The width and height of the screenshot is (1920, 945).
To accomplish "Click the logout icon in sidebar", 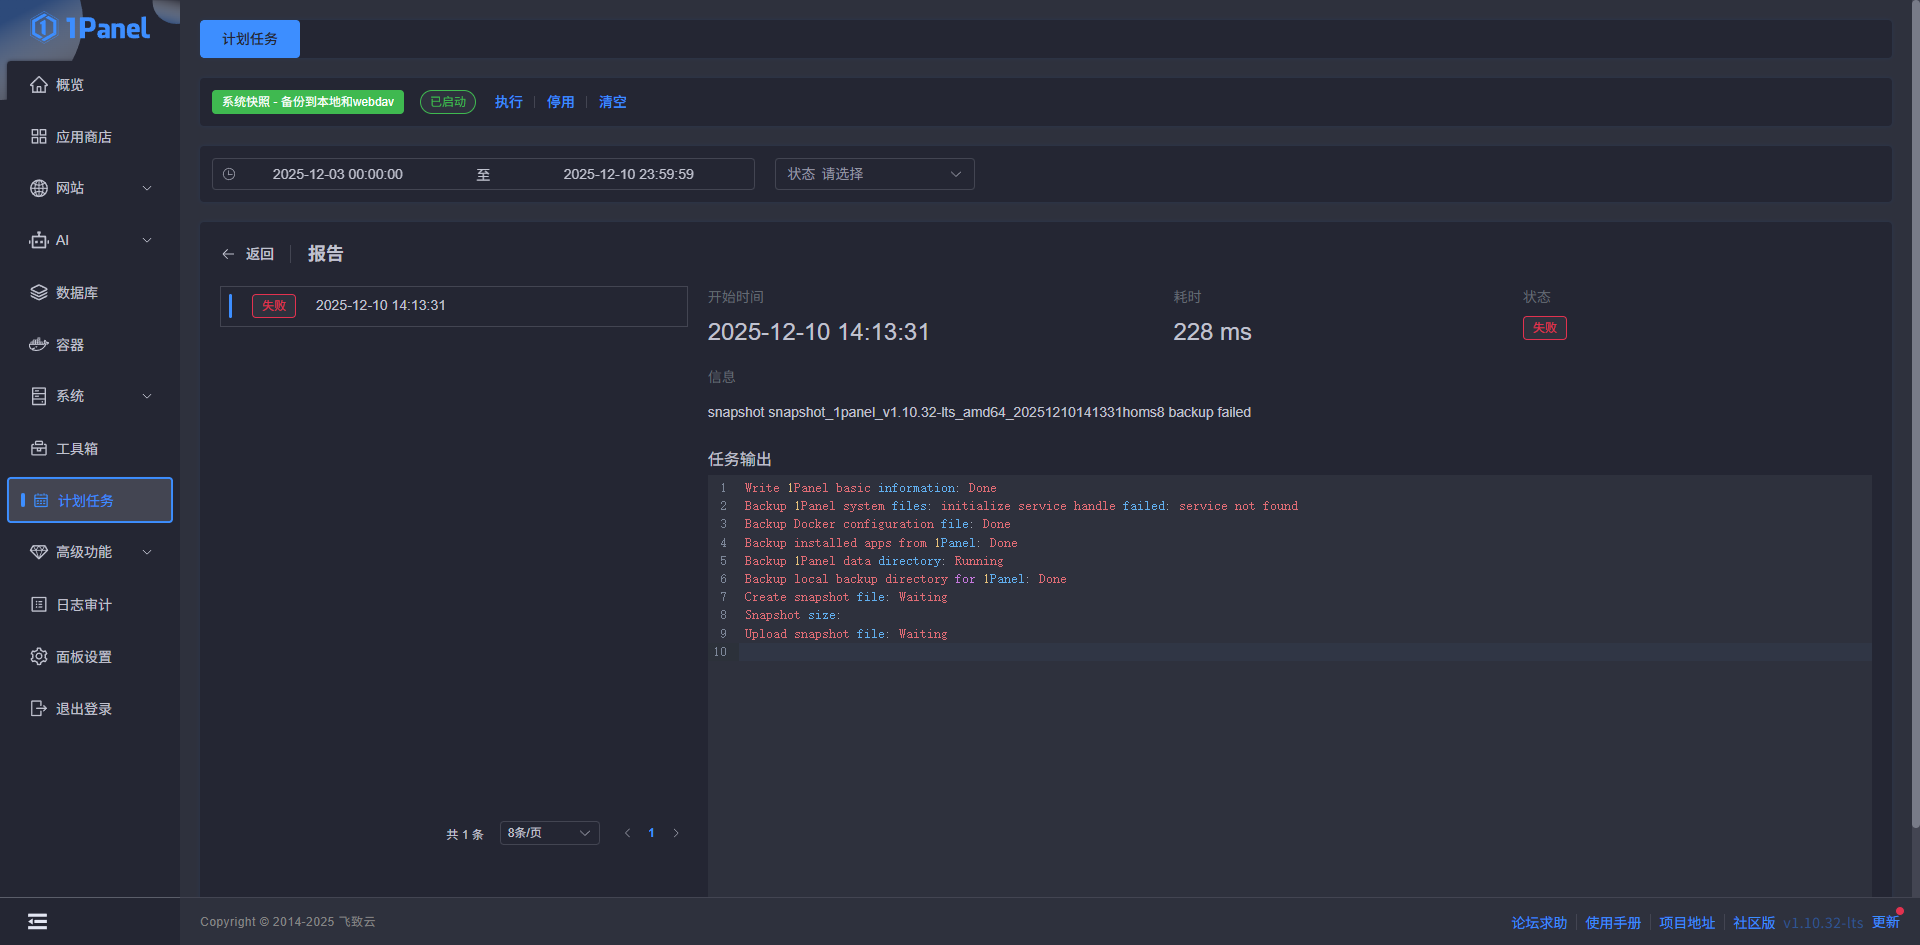I will tap(39, 709).
